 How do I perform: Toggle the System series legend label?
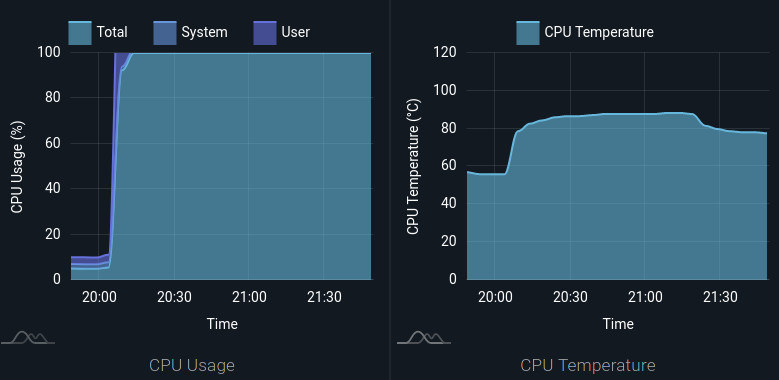pyautogui.click(x=204, y=32)
